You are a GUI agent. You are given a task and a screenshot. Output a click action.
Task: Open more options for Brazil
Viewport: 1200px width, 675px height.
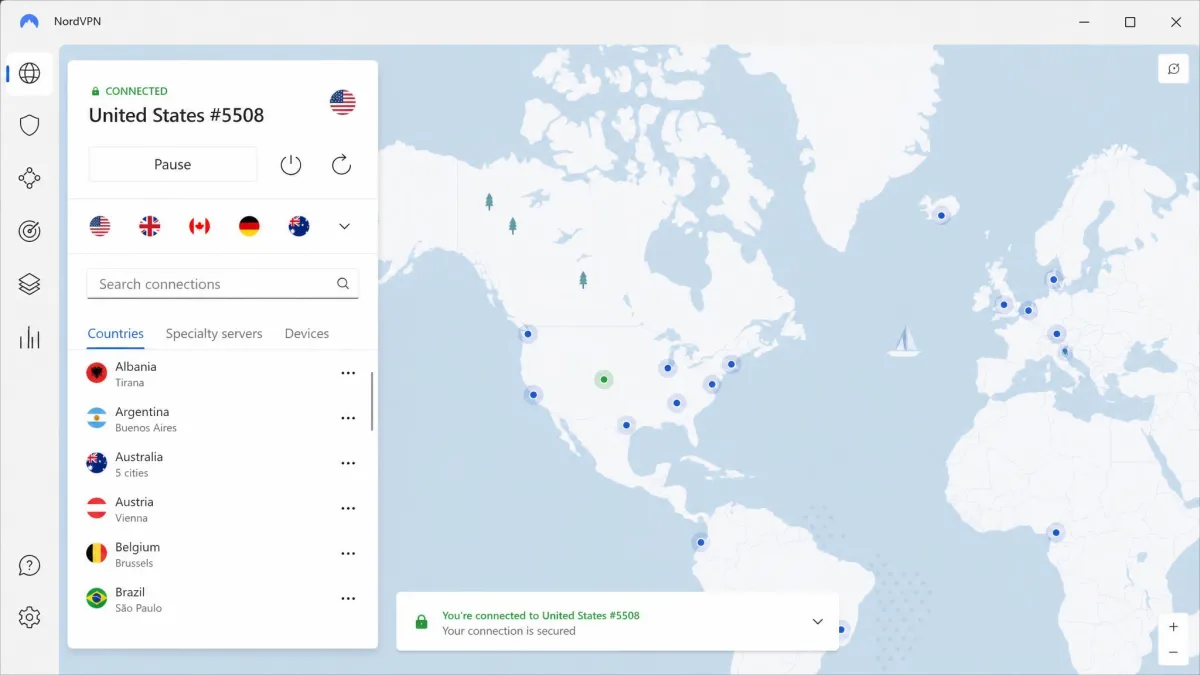[x=348, y=598]
